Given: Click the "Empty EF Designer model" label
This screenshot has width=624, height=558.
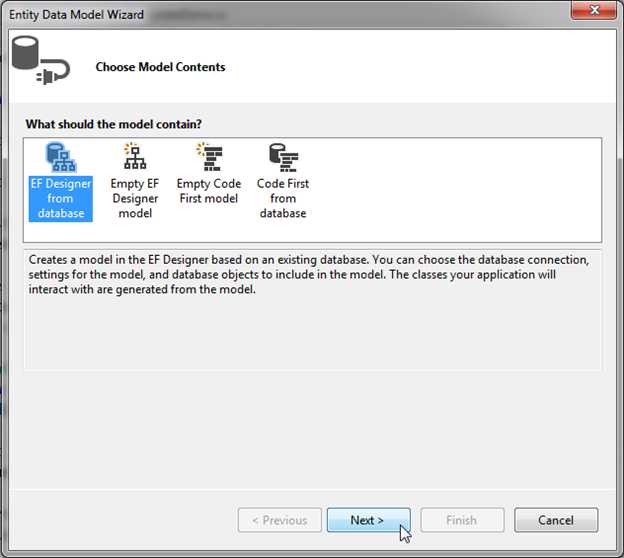Looking at the screenshot, I should pos(135,199).
